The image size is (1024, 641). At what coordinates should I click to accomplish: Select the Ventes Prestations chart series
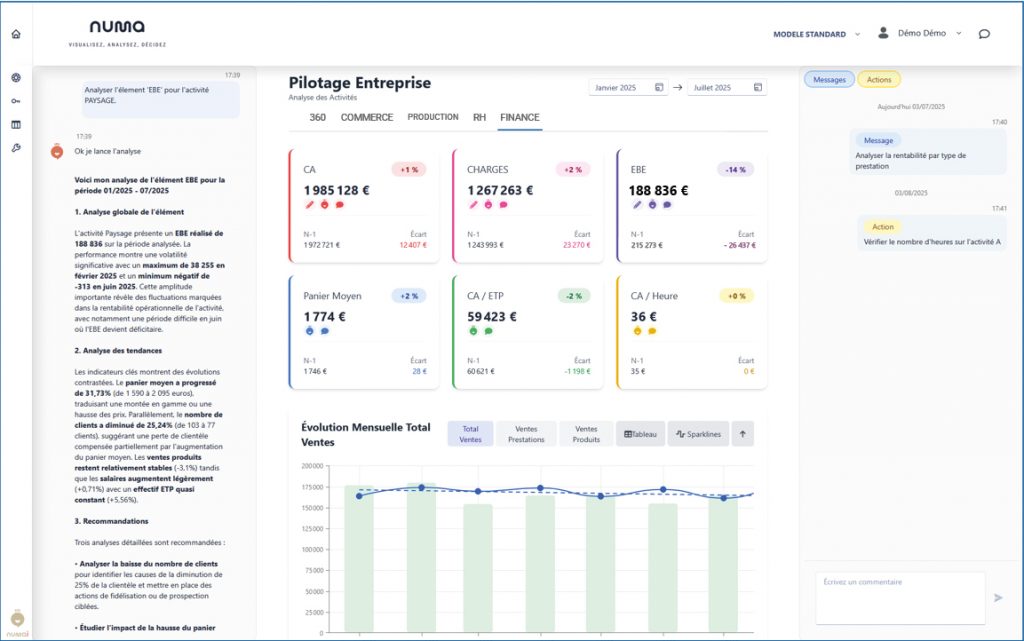(526, 434)
